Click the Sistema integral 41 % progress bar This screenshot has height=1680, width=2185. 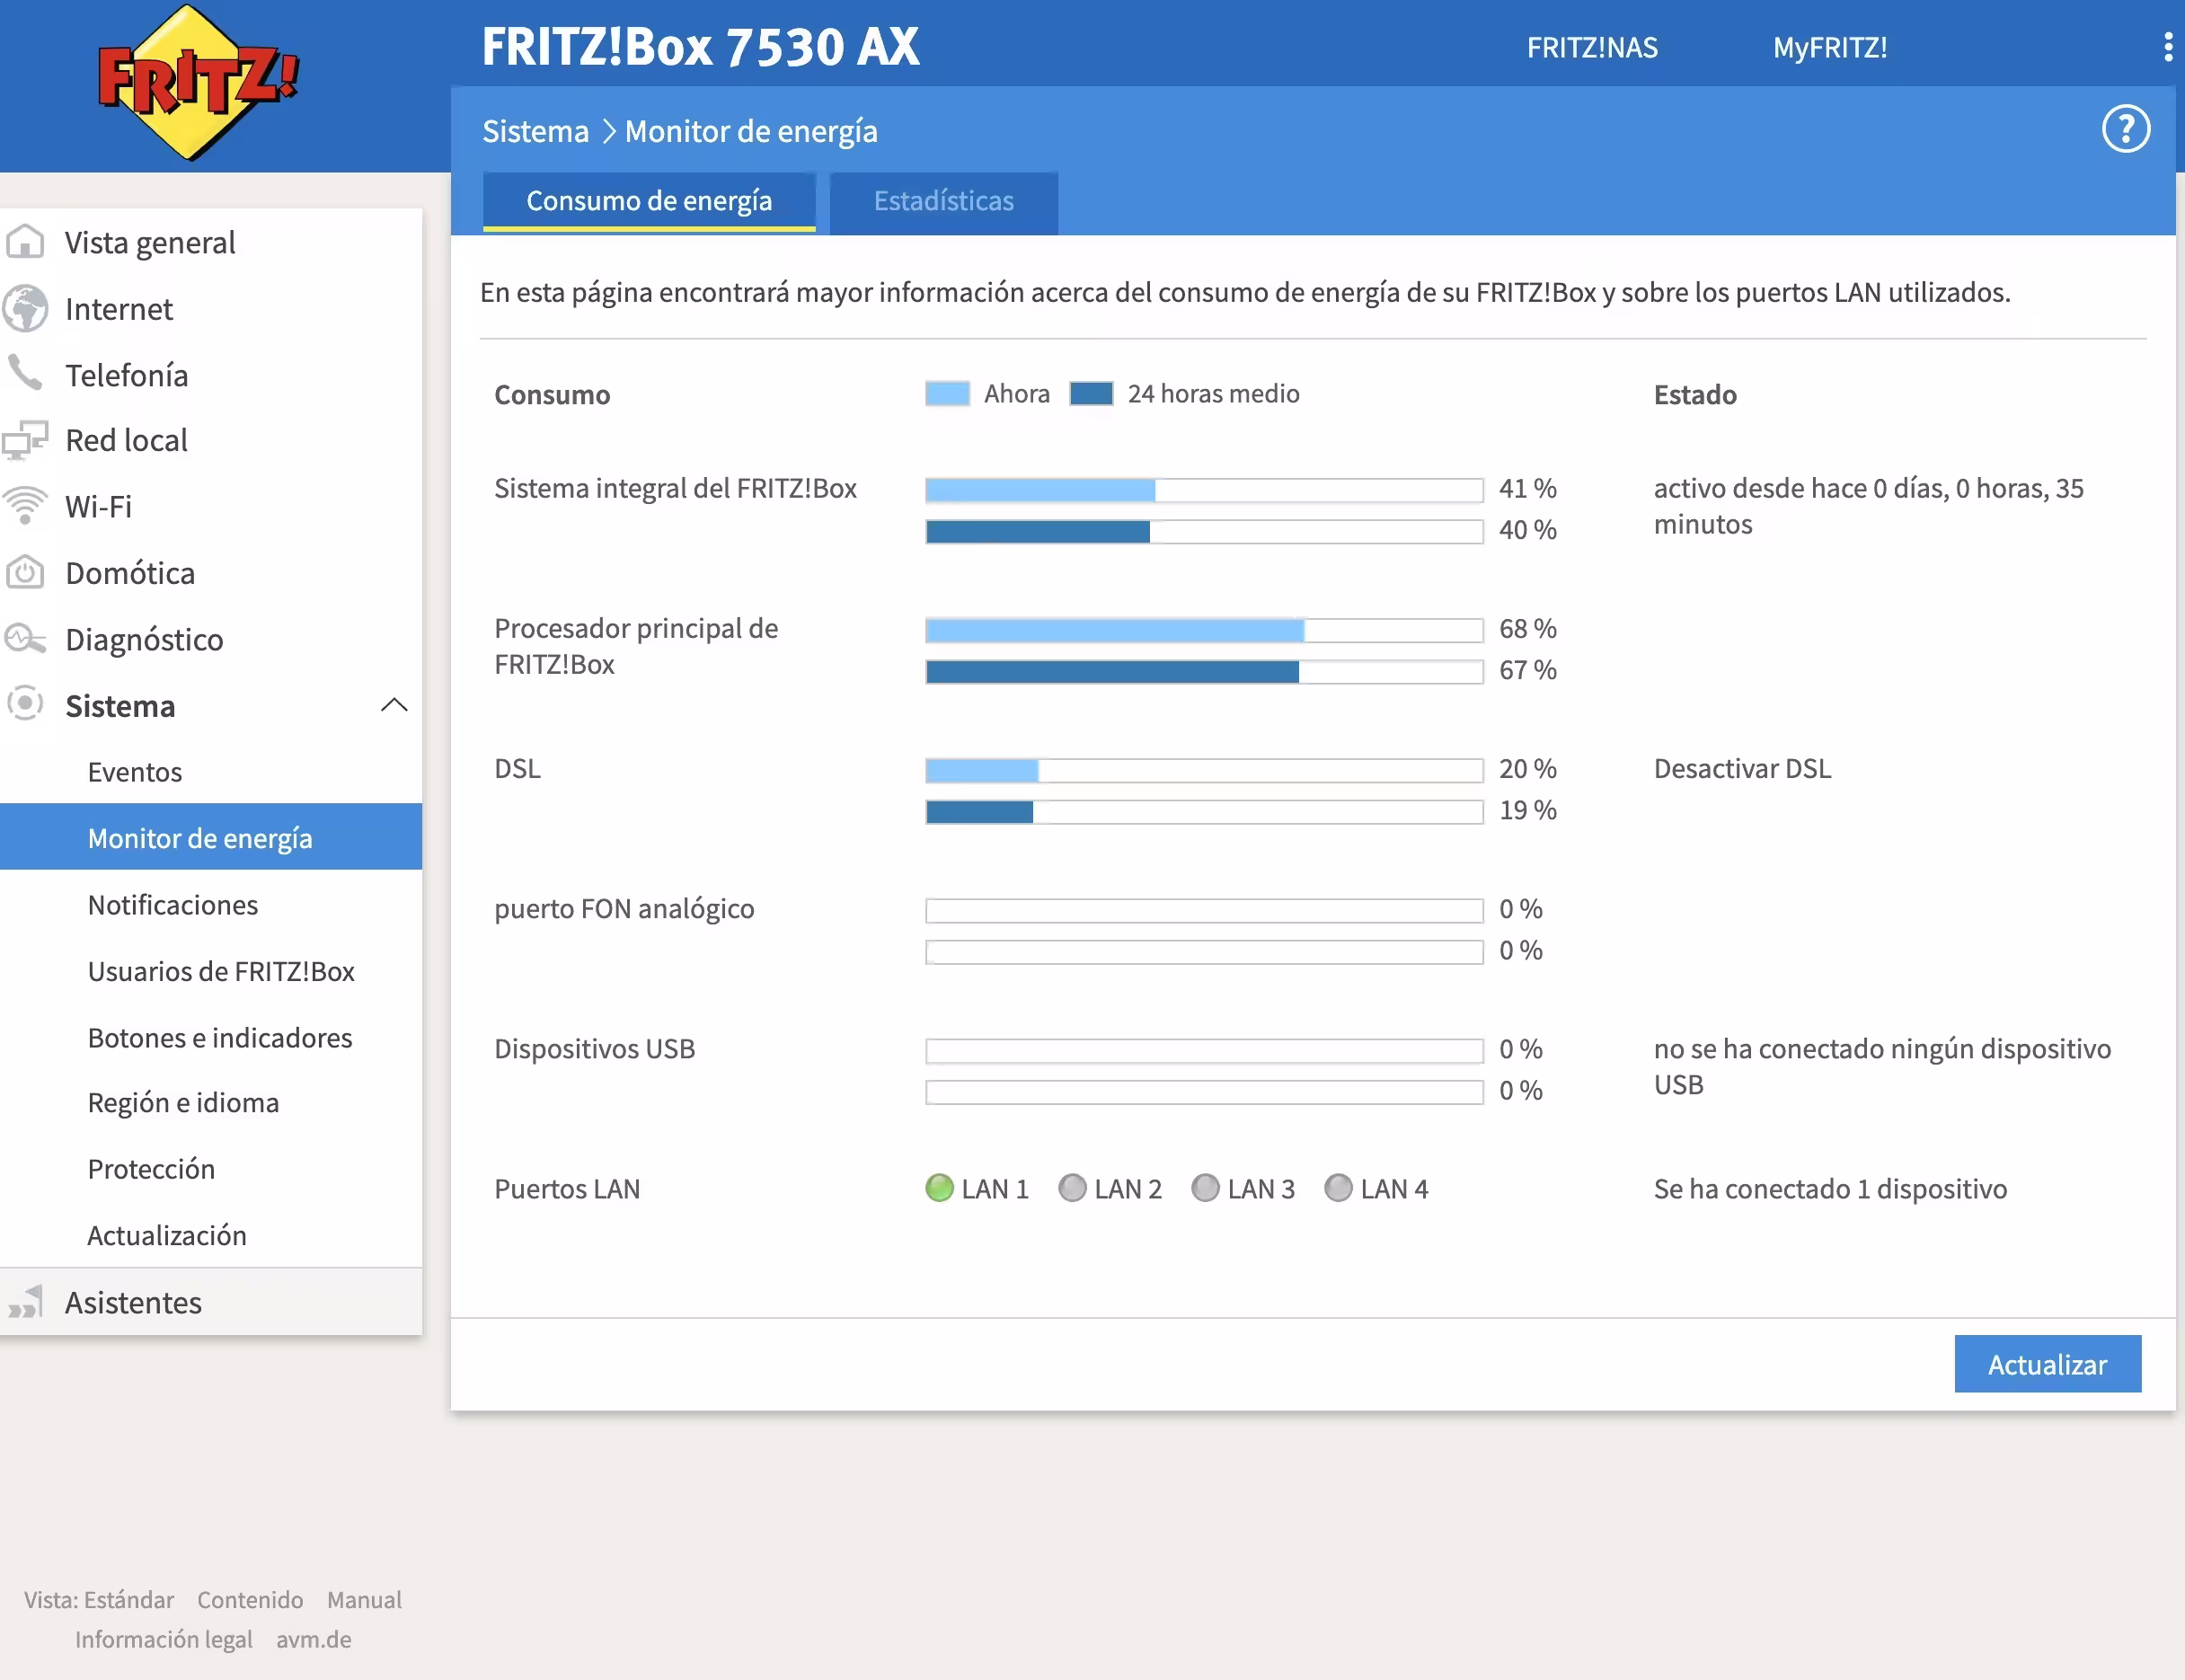coord(1204,489)
